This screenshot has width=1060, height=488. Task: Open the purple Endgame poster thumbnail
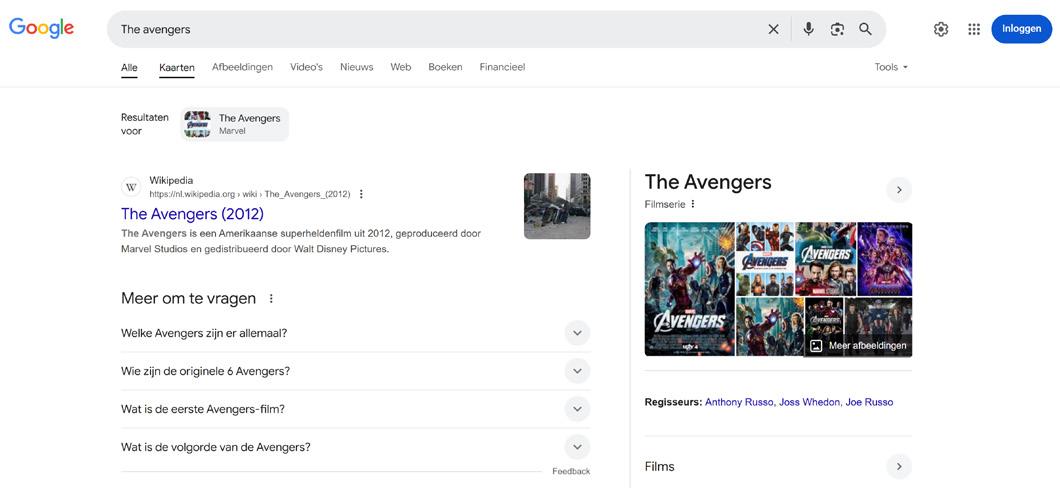[885, 259]
